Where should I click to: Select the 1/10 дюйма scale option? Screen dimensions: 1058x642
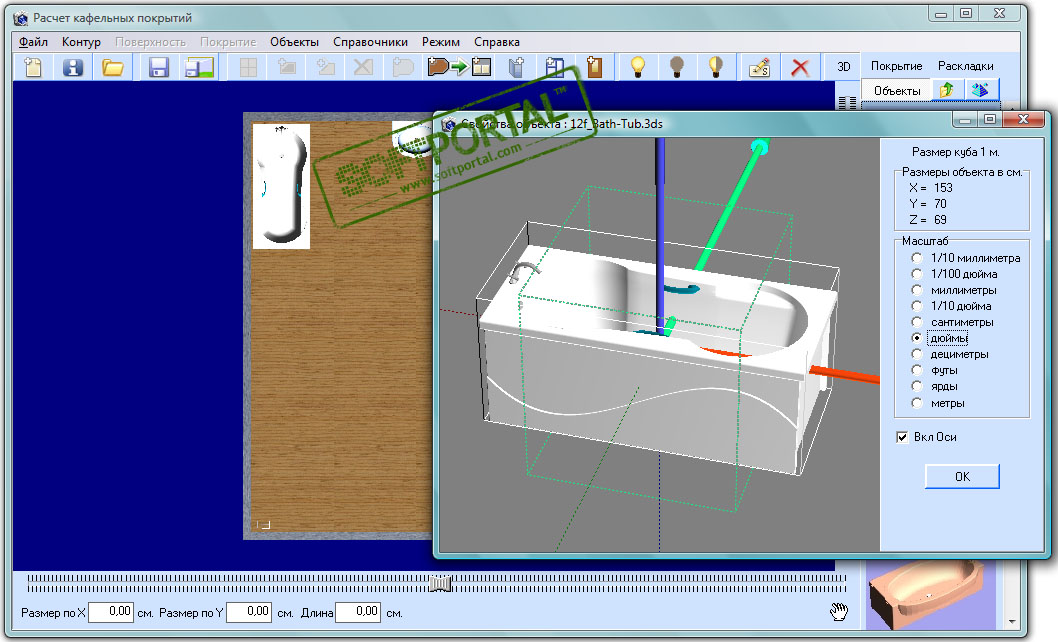pos(953,306)
